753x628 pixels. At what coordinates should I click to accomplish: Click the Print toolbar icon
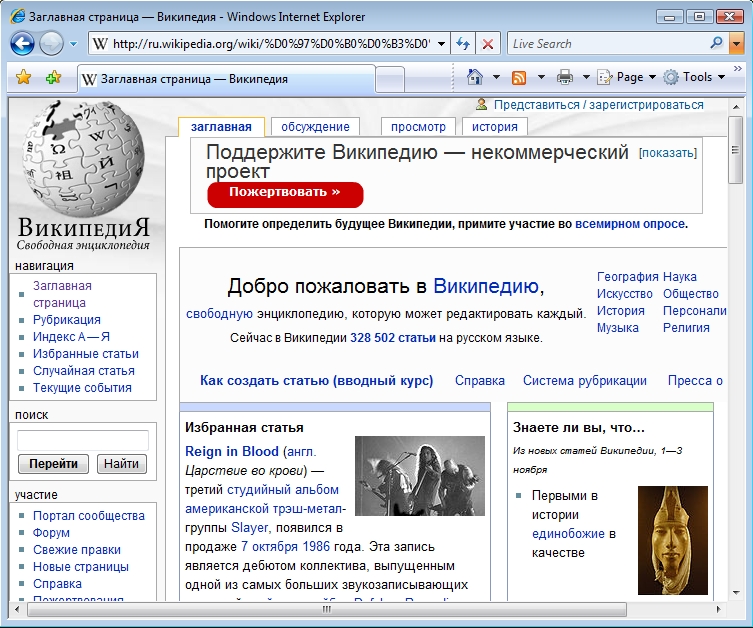[x=565, y=77]
